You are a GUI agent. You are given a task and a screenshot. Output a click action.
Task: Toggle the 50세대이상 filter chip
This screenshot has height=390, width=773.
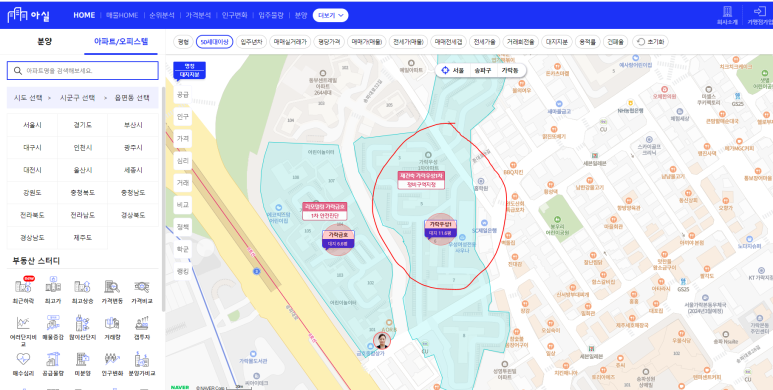point(214,42)
